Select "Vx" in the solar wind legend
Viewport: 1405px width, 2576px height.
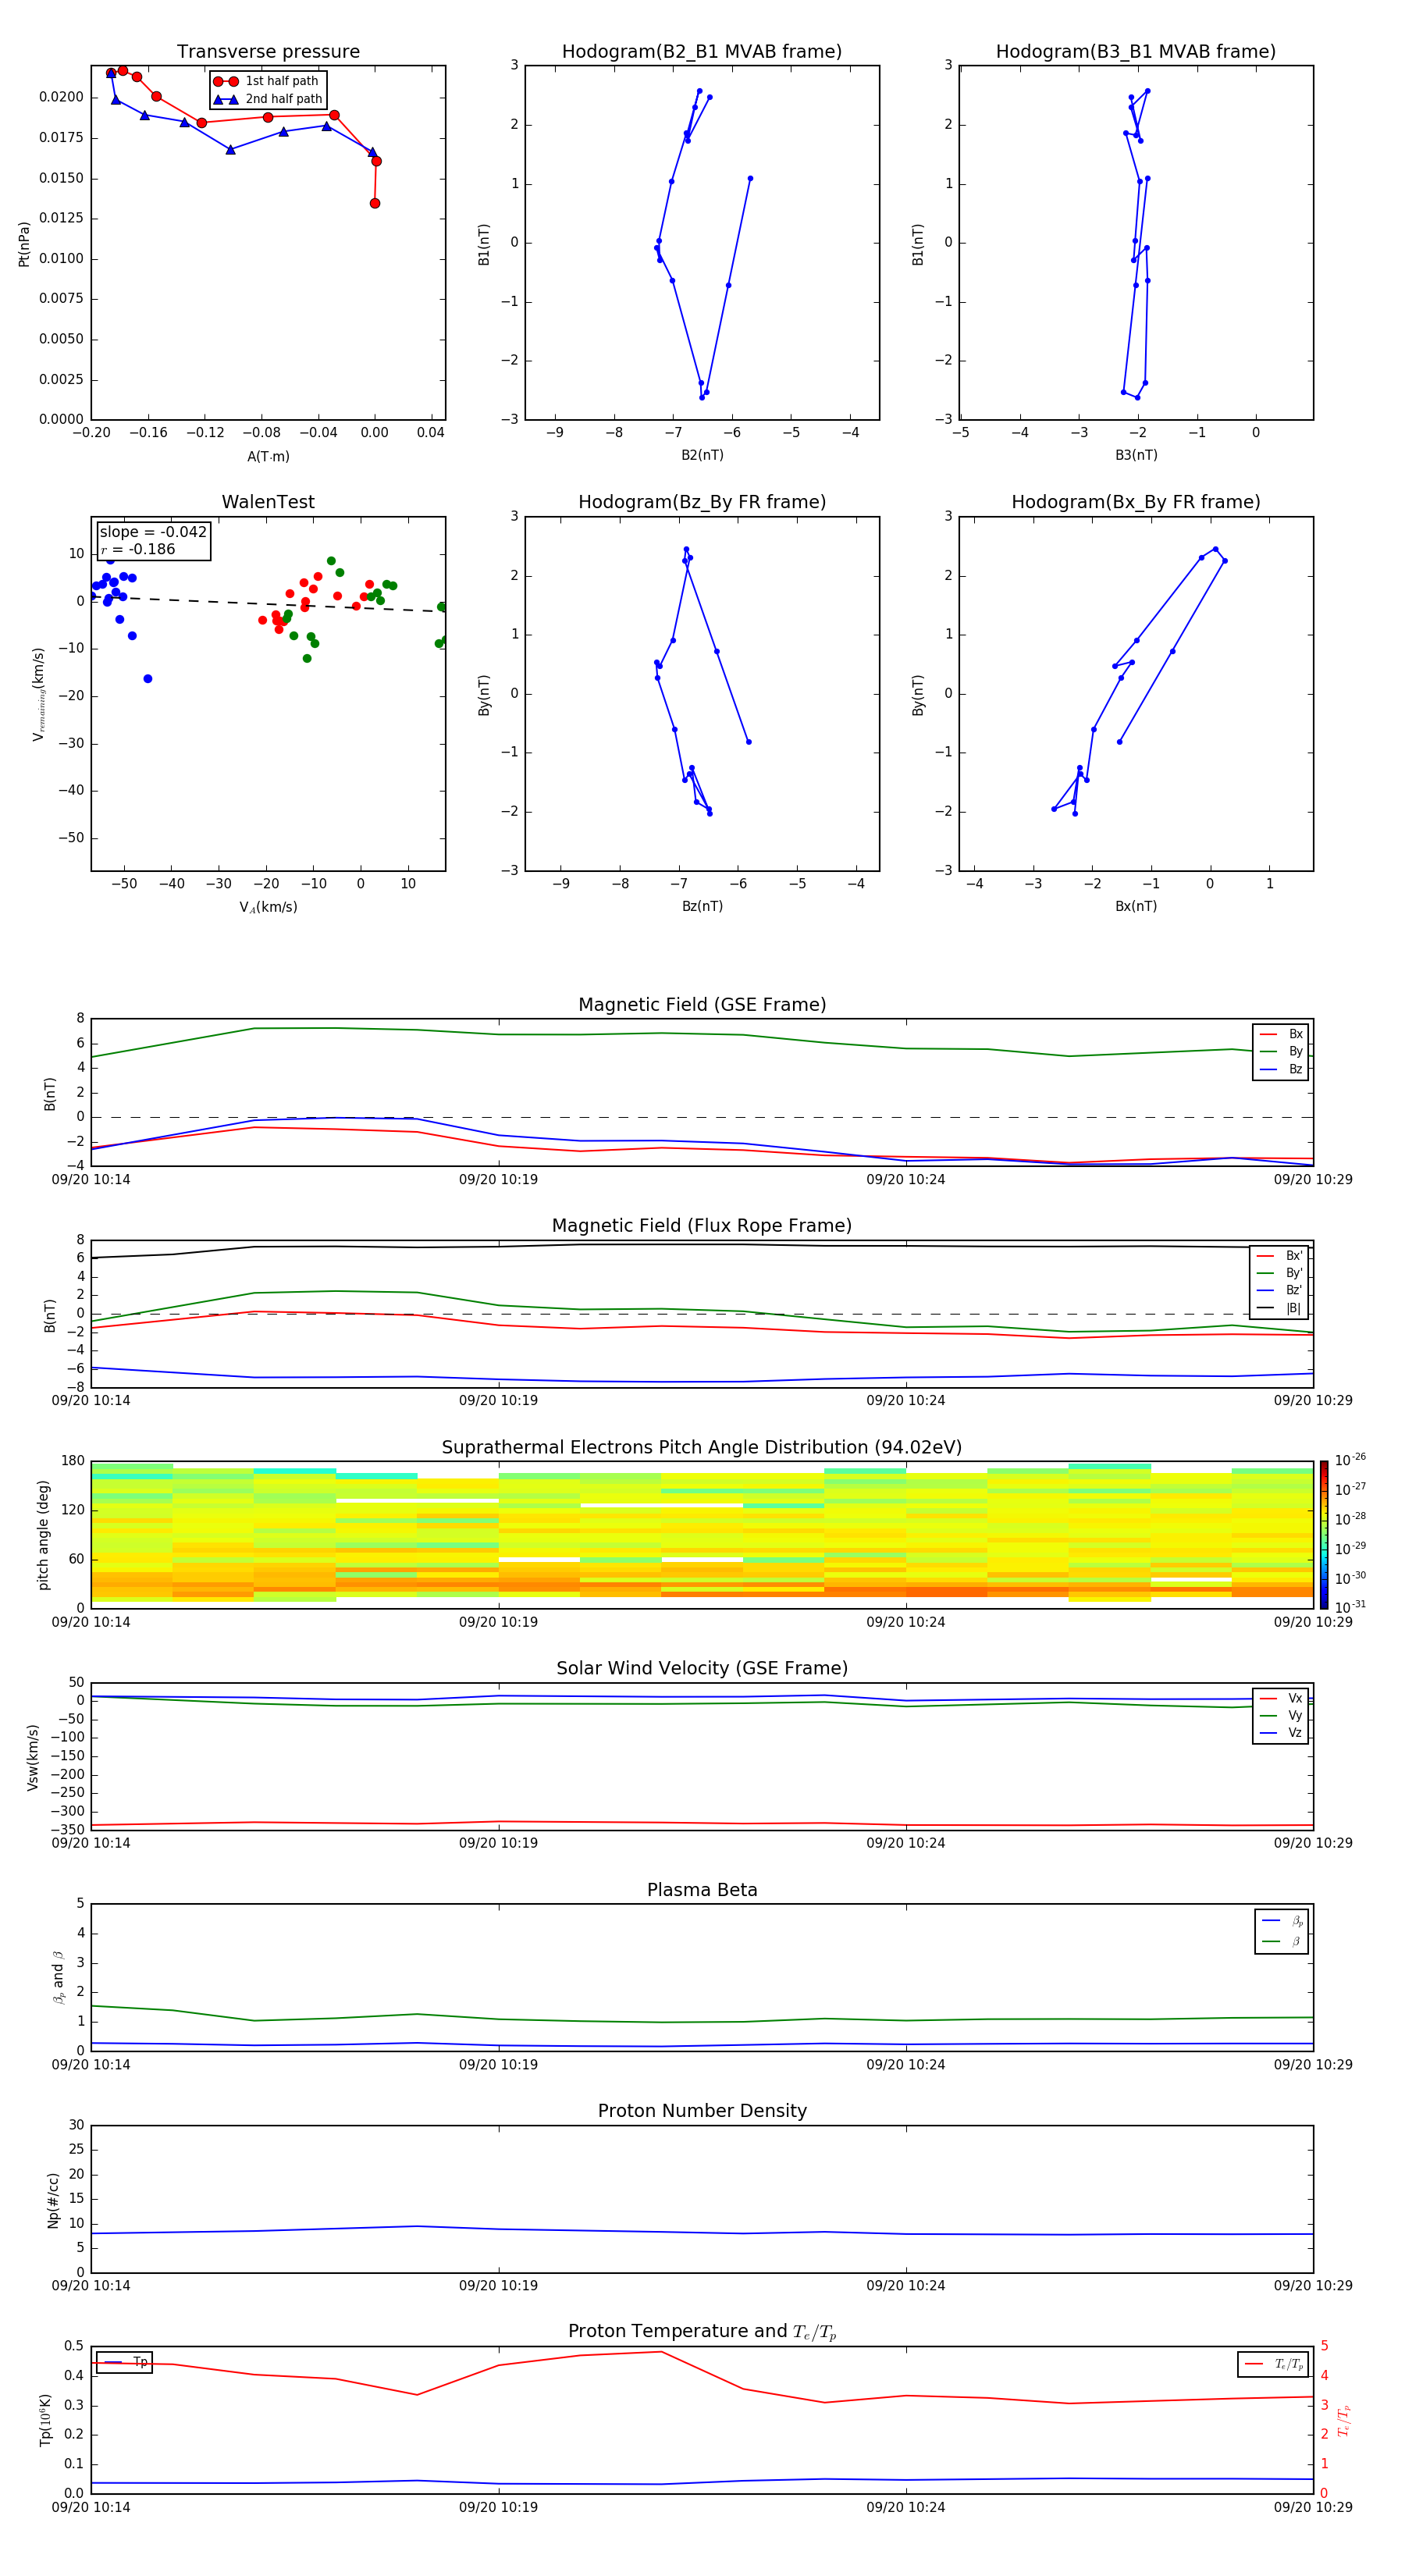1281,1698
